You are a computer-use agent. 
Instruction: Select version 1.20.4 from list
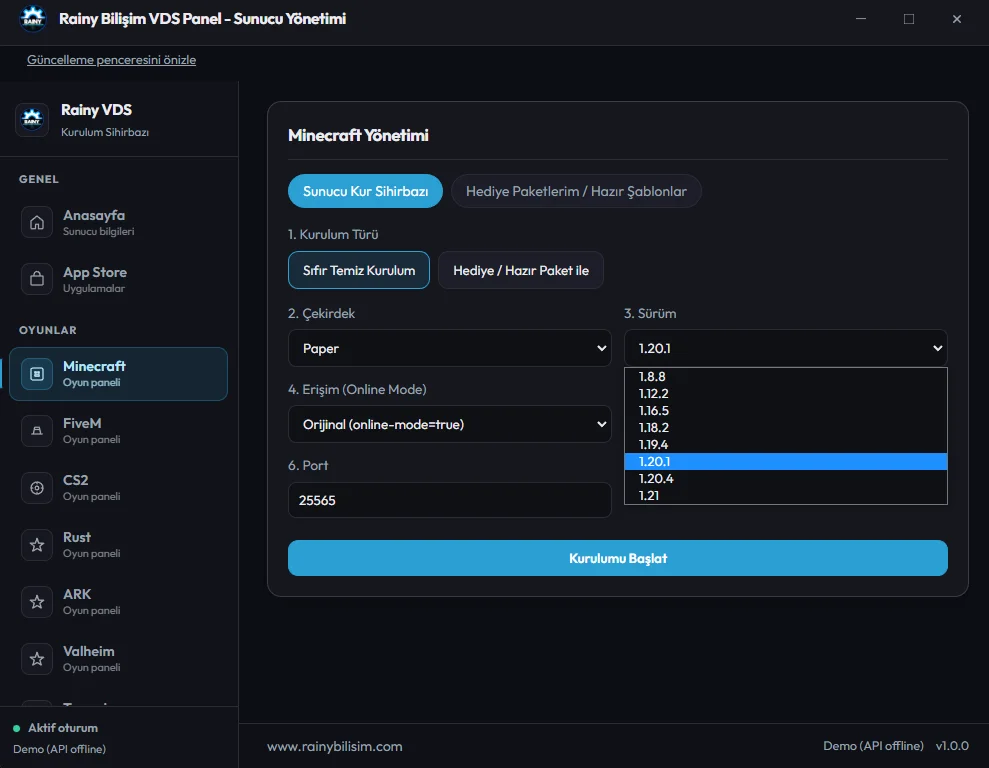click(786, 479)
